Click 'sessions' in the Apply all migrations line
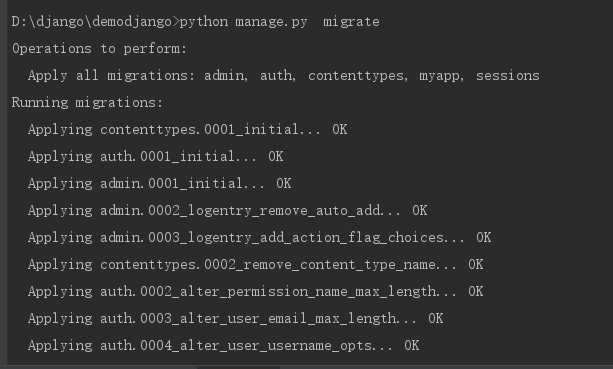Screen dimensions: 613x369 507,75
